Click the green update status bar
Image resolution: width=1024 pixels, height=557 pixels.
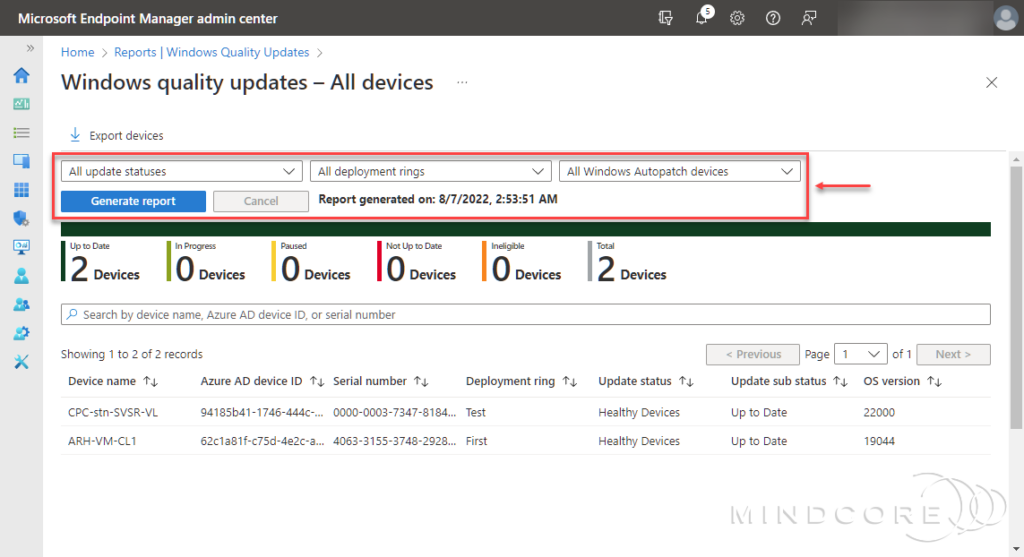[x=526, y=229]
